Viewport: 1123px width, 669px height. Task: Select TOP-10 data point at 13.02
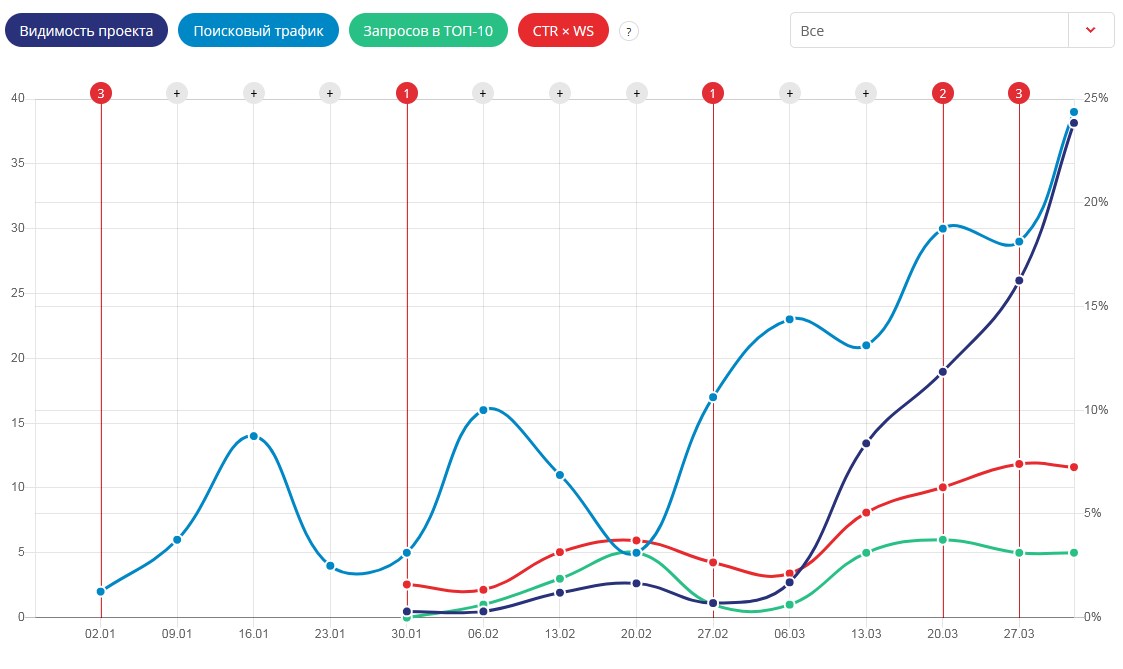coord(559,579)
